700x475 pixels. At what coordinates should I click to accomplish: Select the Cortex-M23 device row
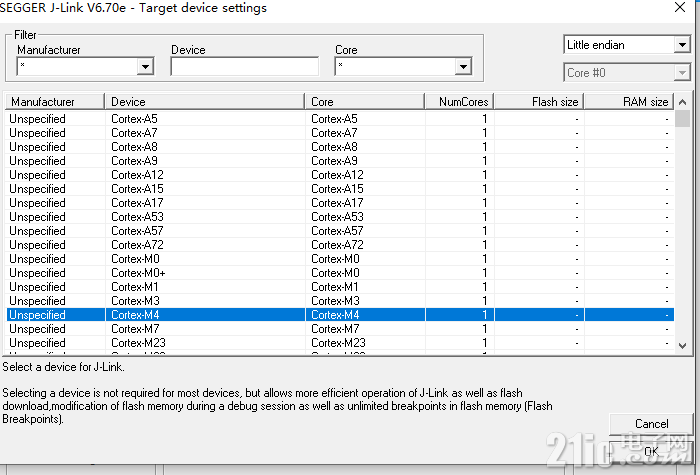pyautogui.click(x=340, y=343)
